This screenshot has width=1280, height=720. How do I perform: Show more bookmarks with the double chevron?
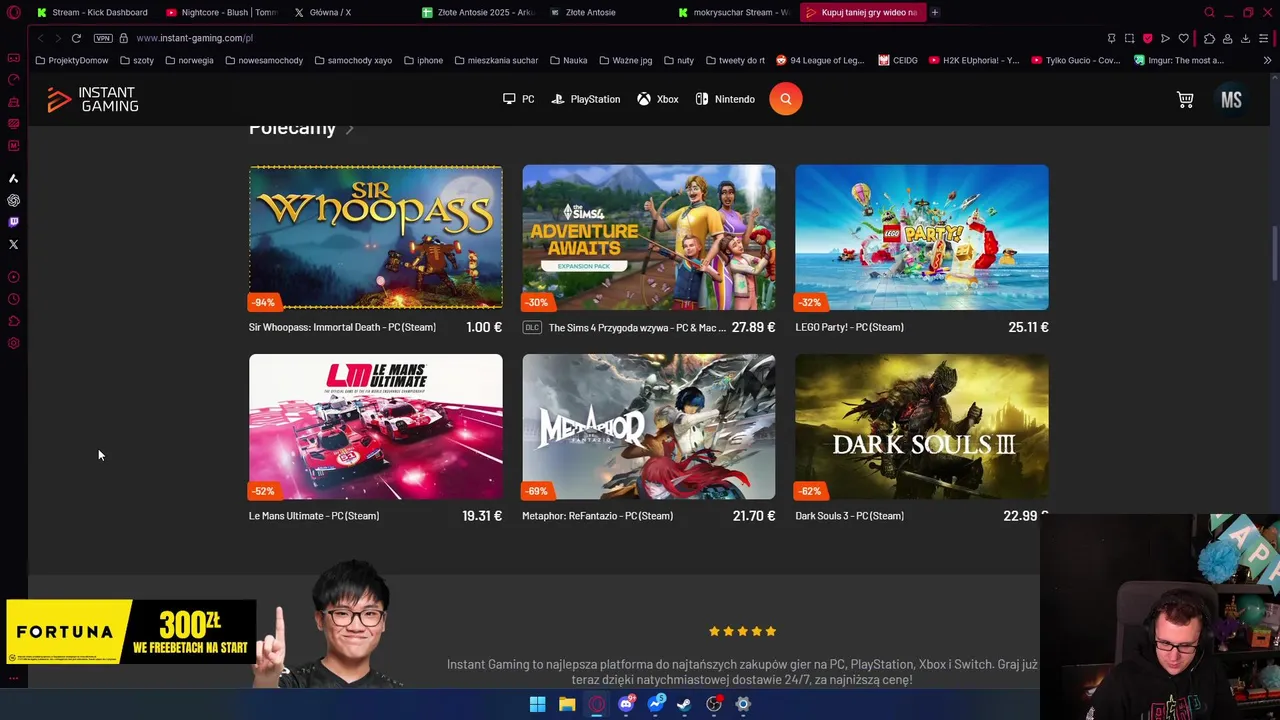coord(1267,60)
